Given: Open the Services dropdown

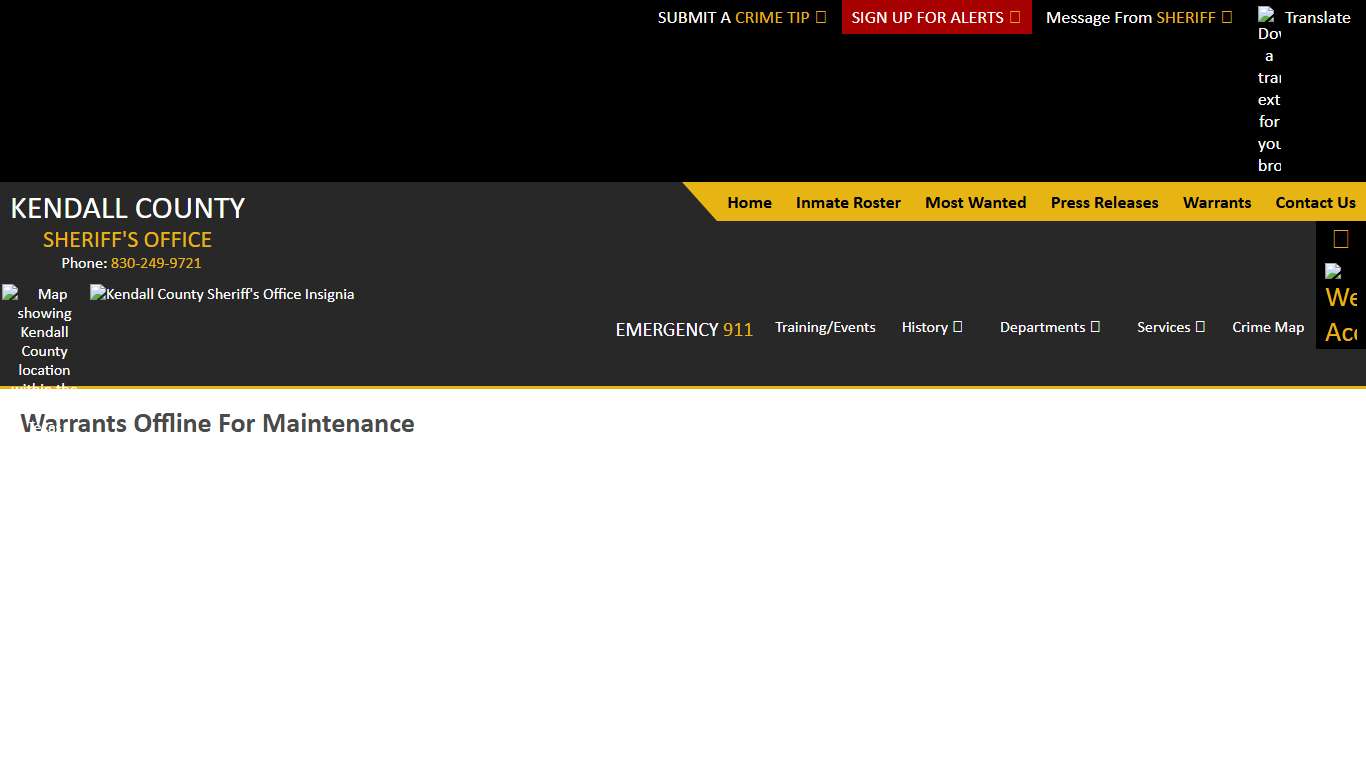Looking at the screenshot, I should click(1170, 327).
